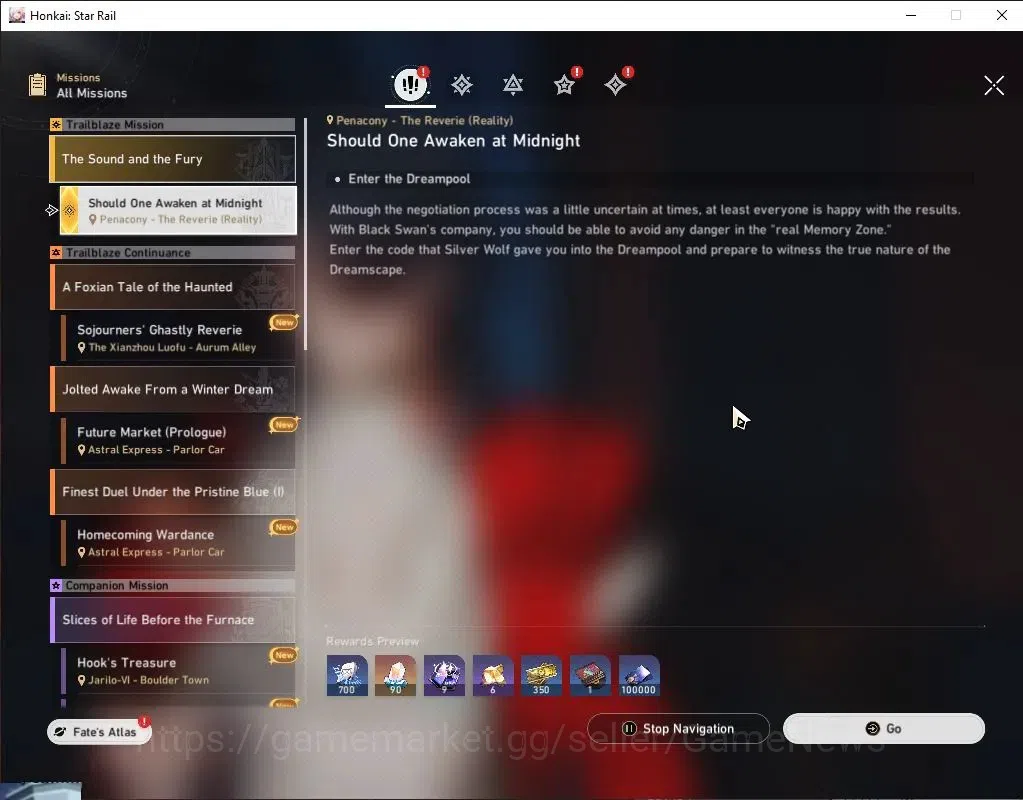Open Future Market (Prologue) mission

coord(178,440)
